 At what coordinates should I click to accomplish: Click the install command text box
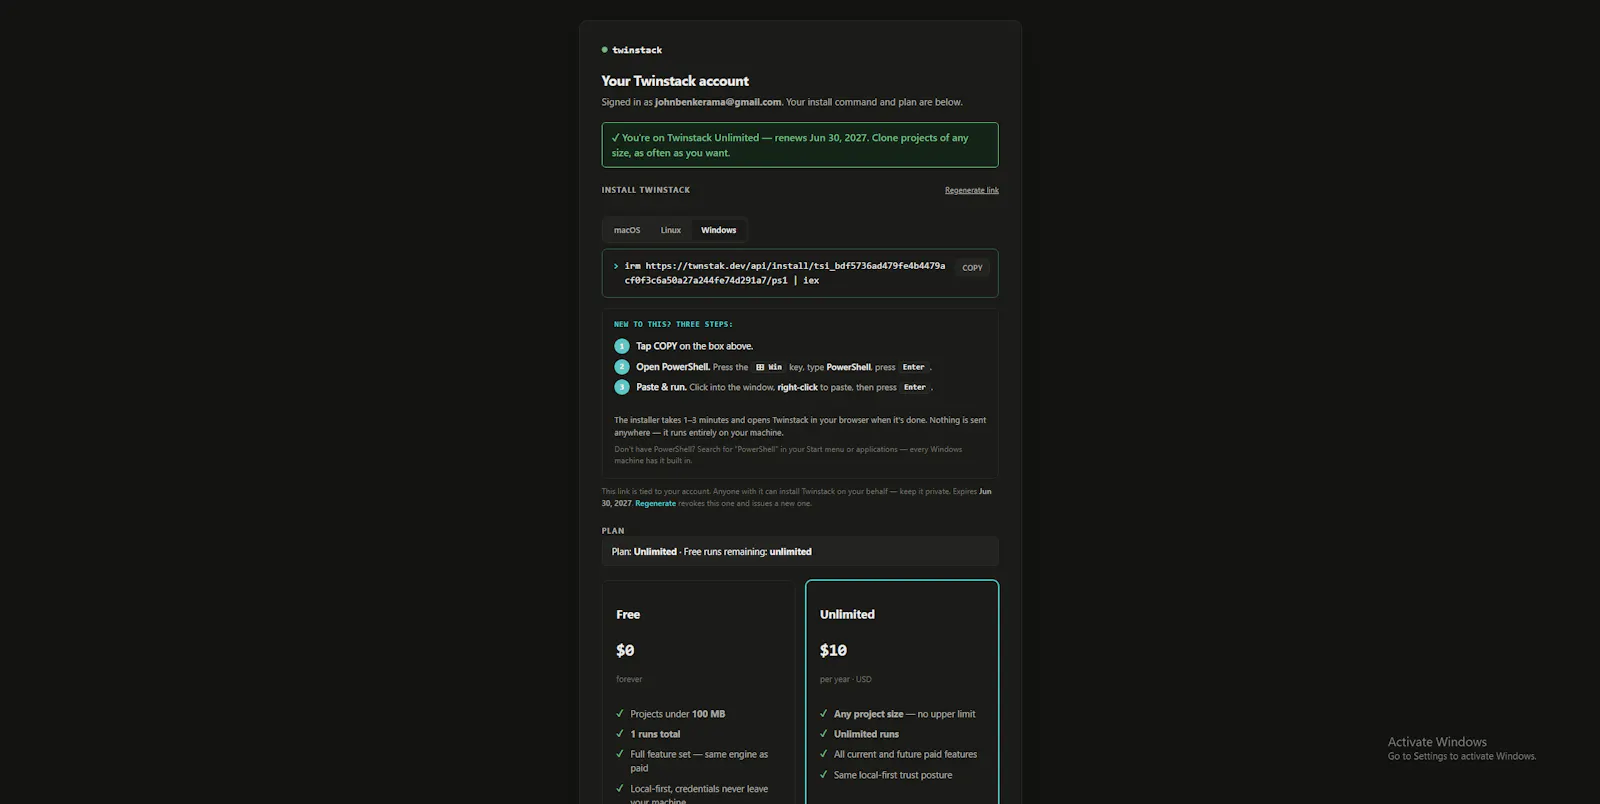point(800,273)
